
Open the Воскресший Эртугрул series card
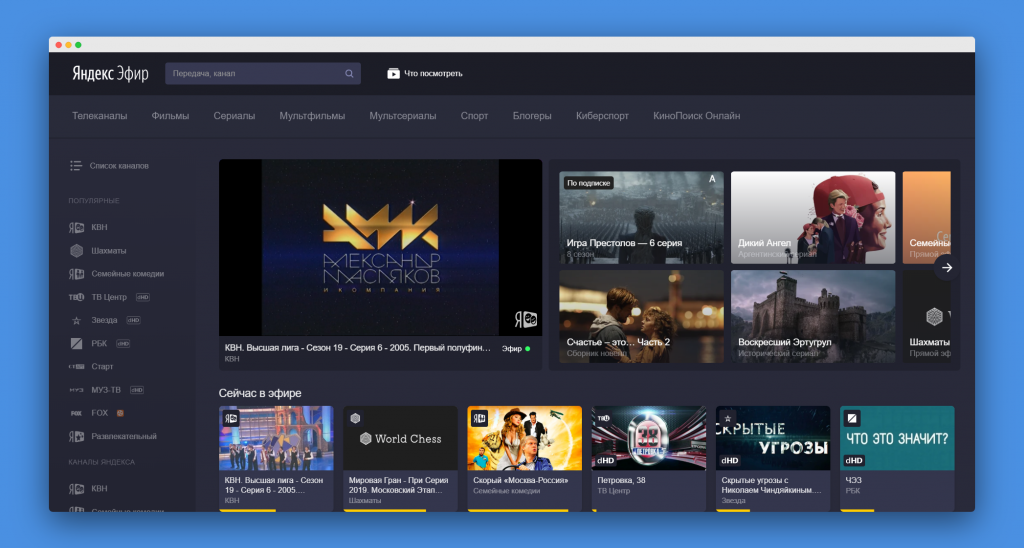(x=813, y=316)
